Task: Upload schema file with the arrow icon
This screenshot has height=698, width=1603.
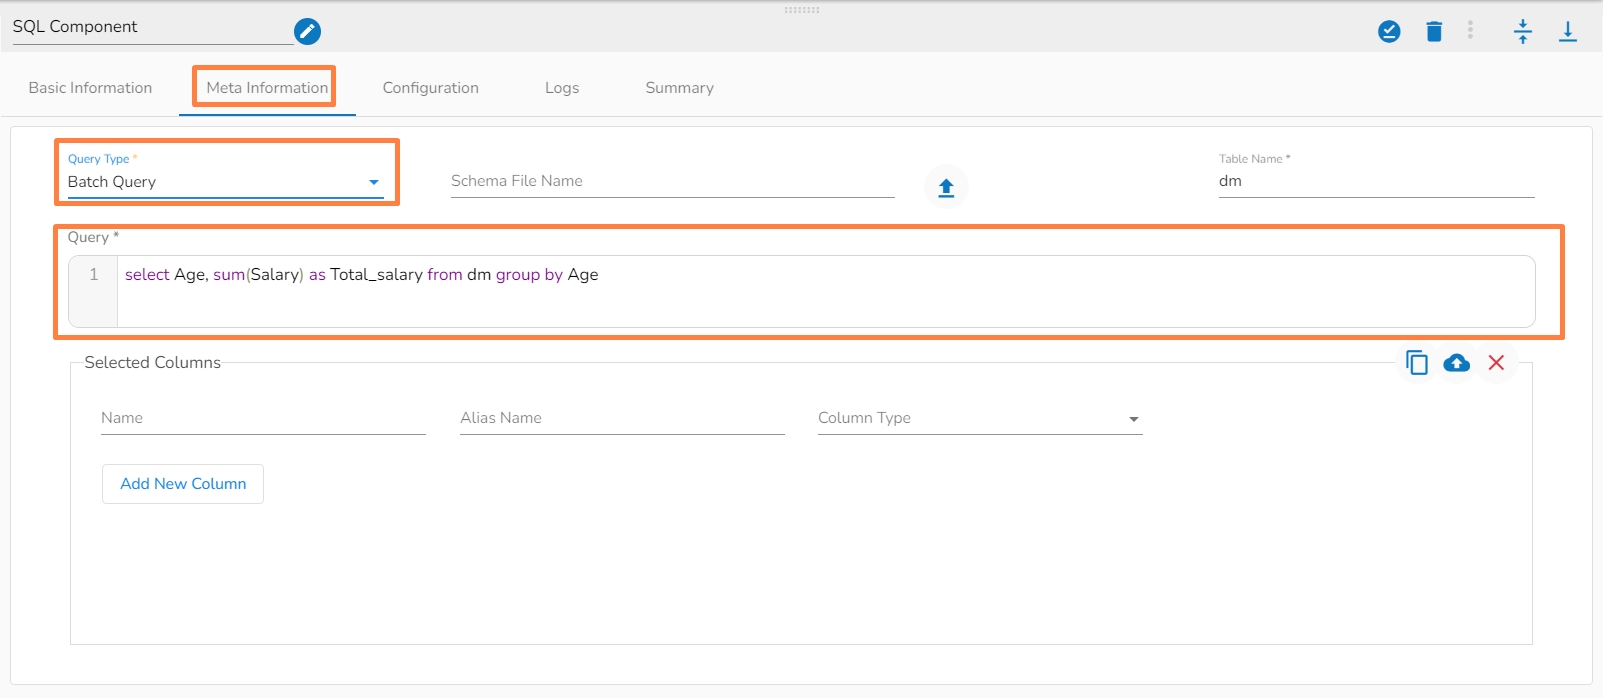Action: (x=946, y=188)
